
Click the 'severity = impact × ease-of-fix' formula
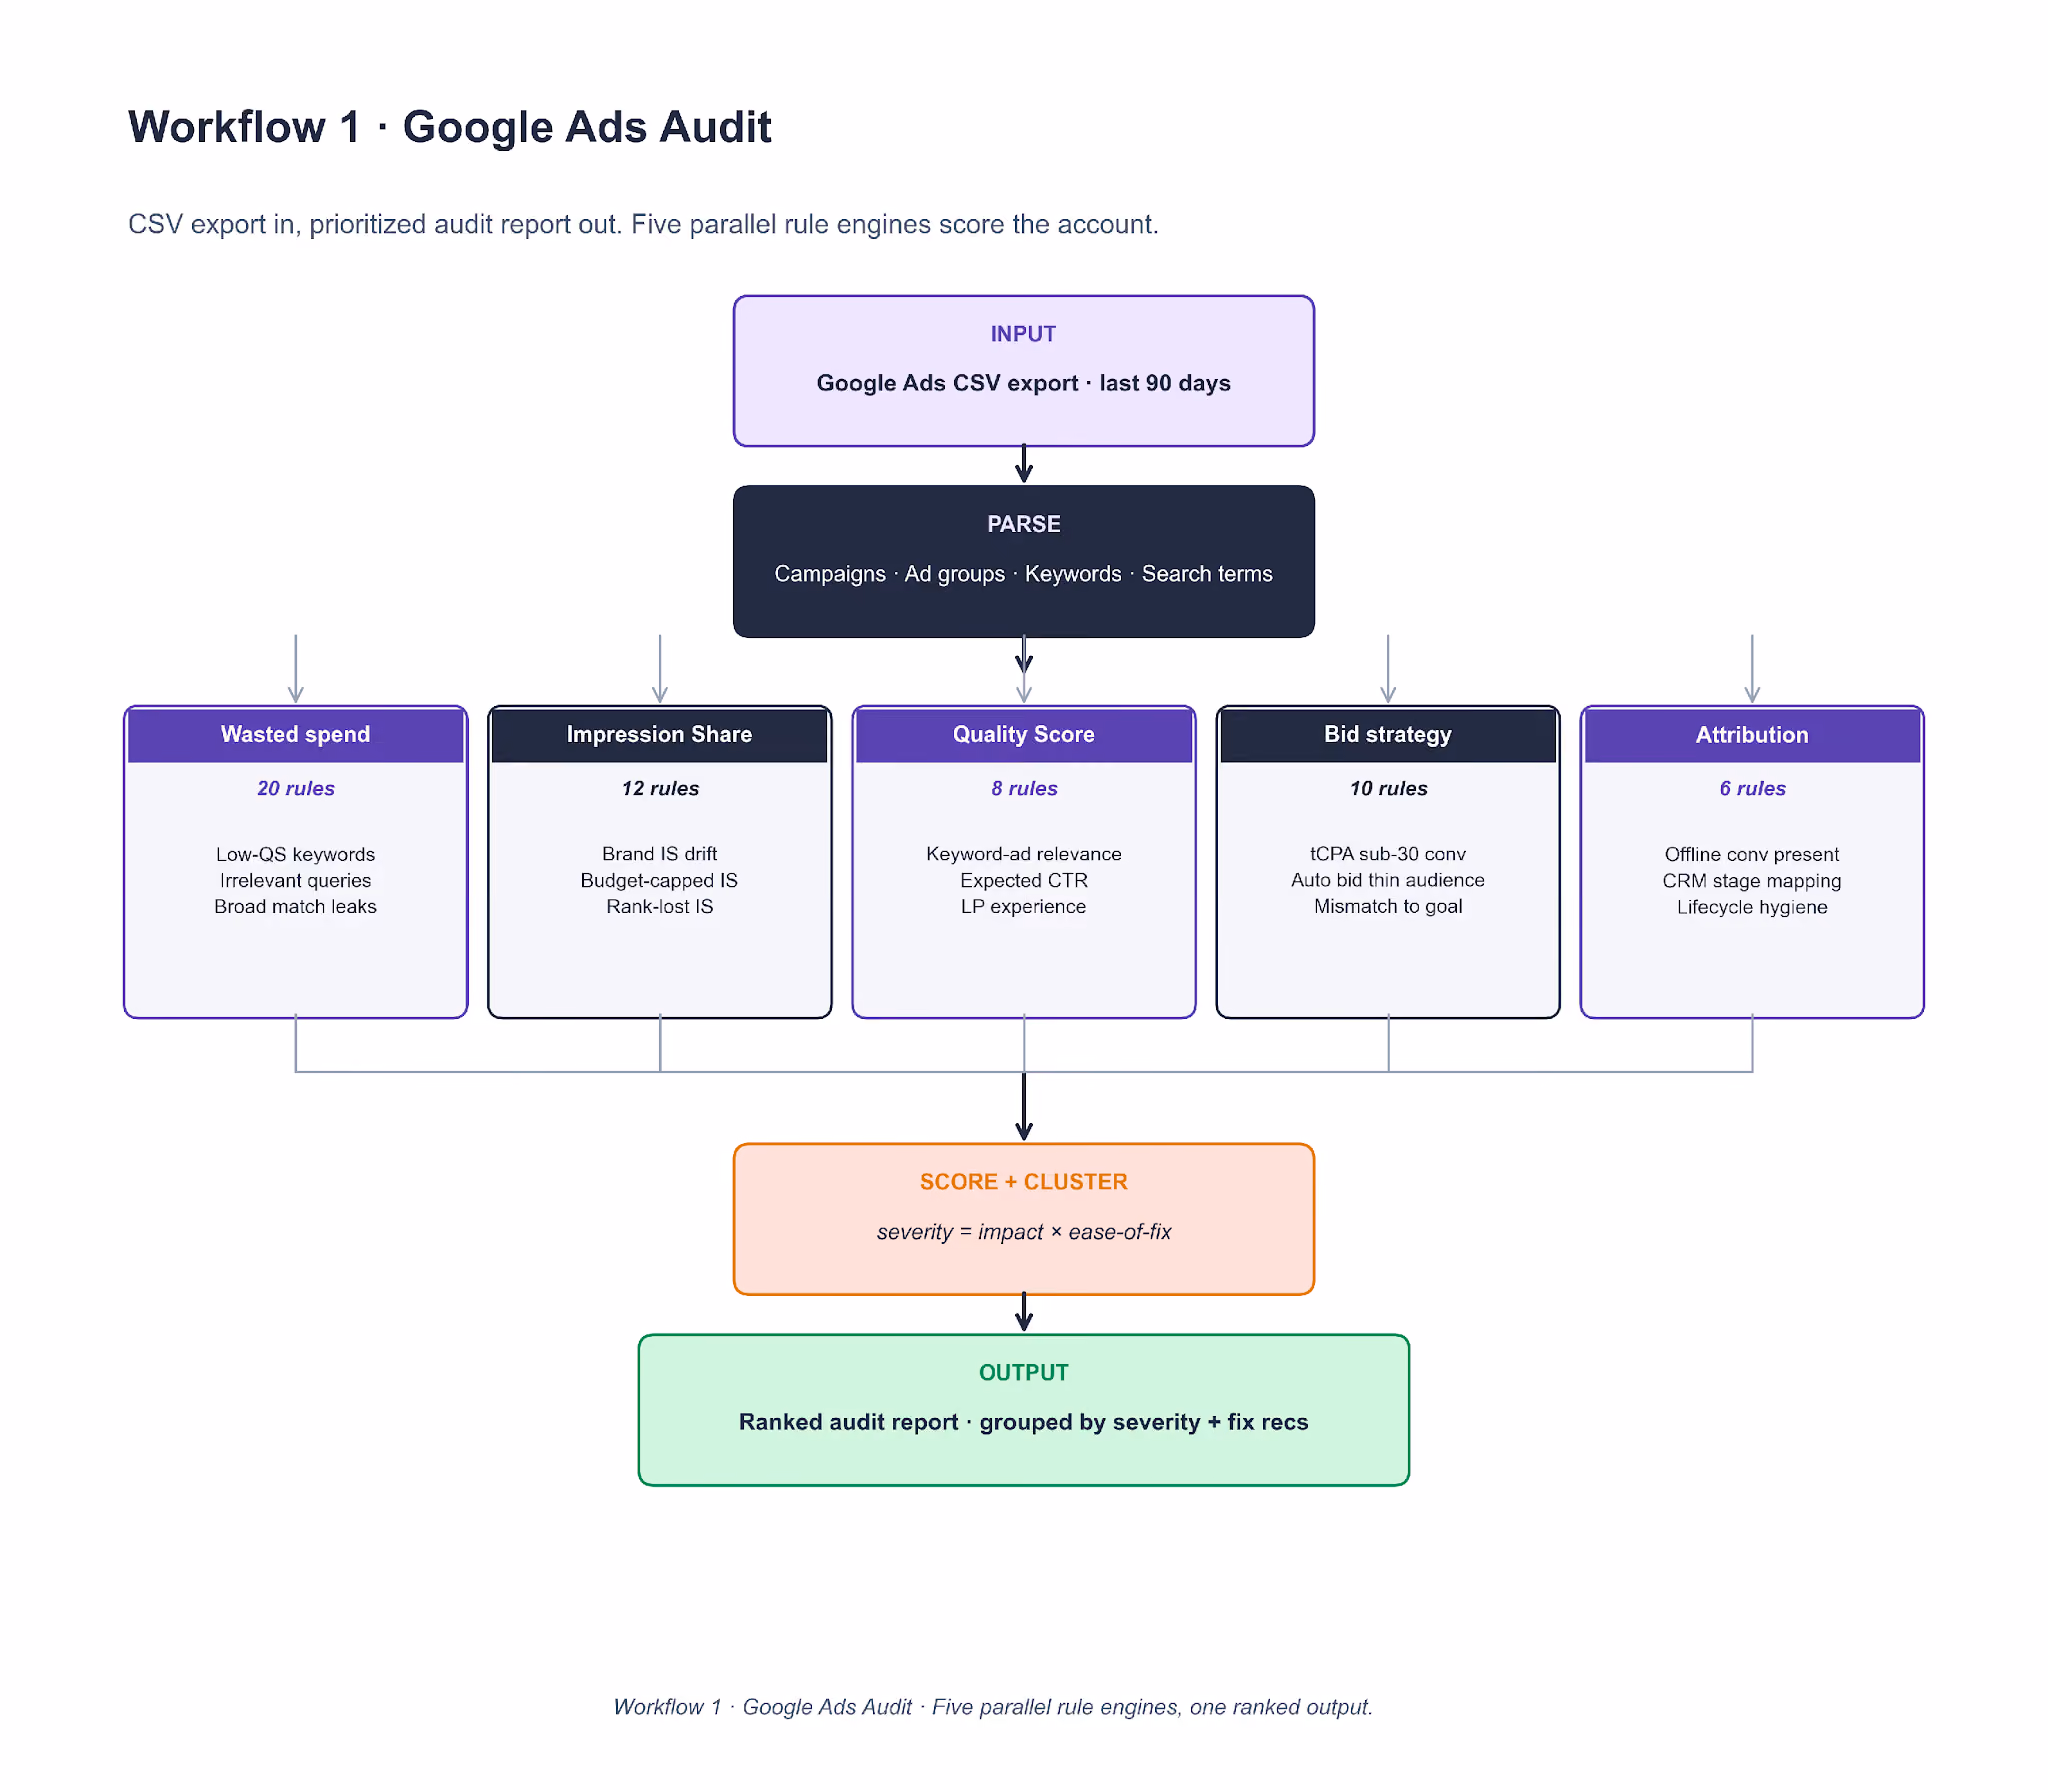pyautogui.click(x=1023, y=1232)
